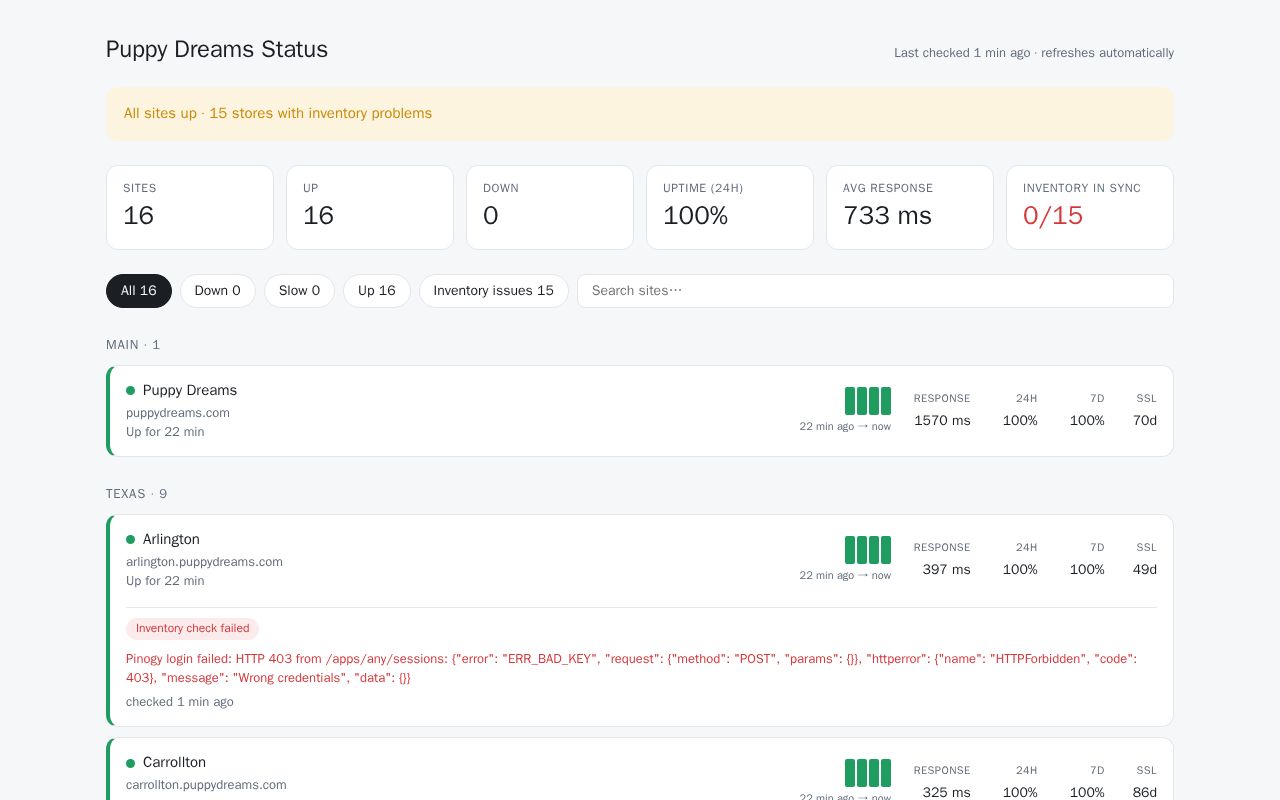Open the DOWN summary card
Screen dimensions: 1280x800
pyautogui.click(x=550, y=207)
